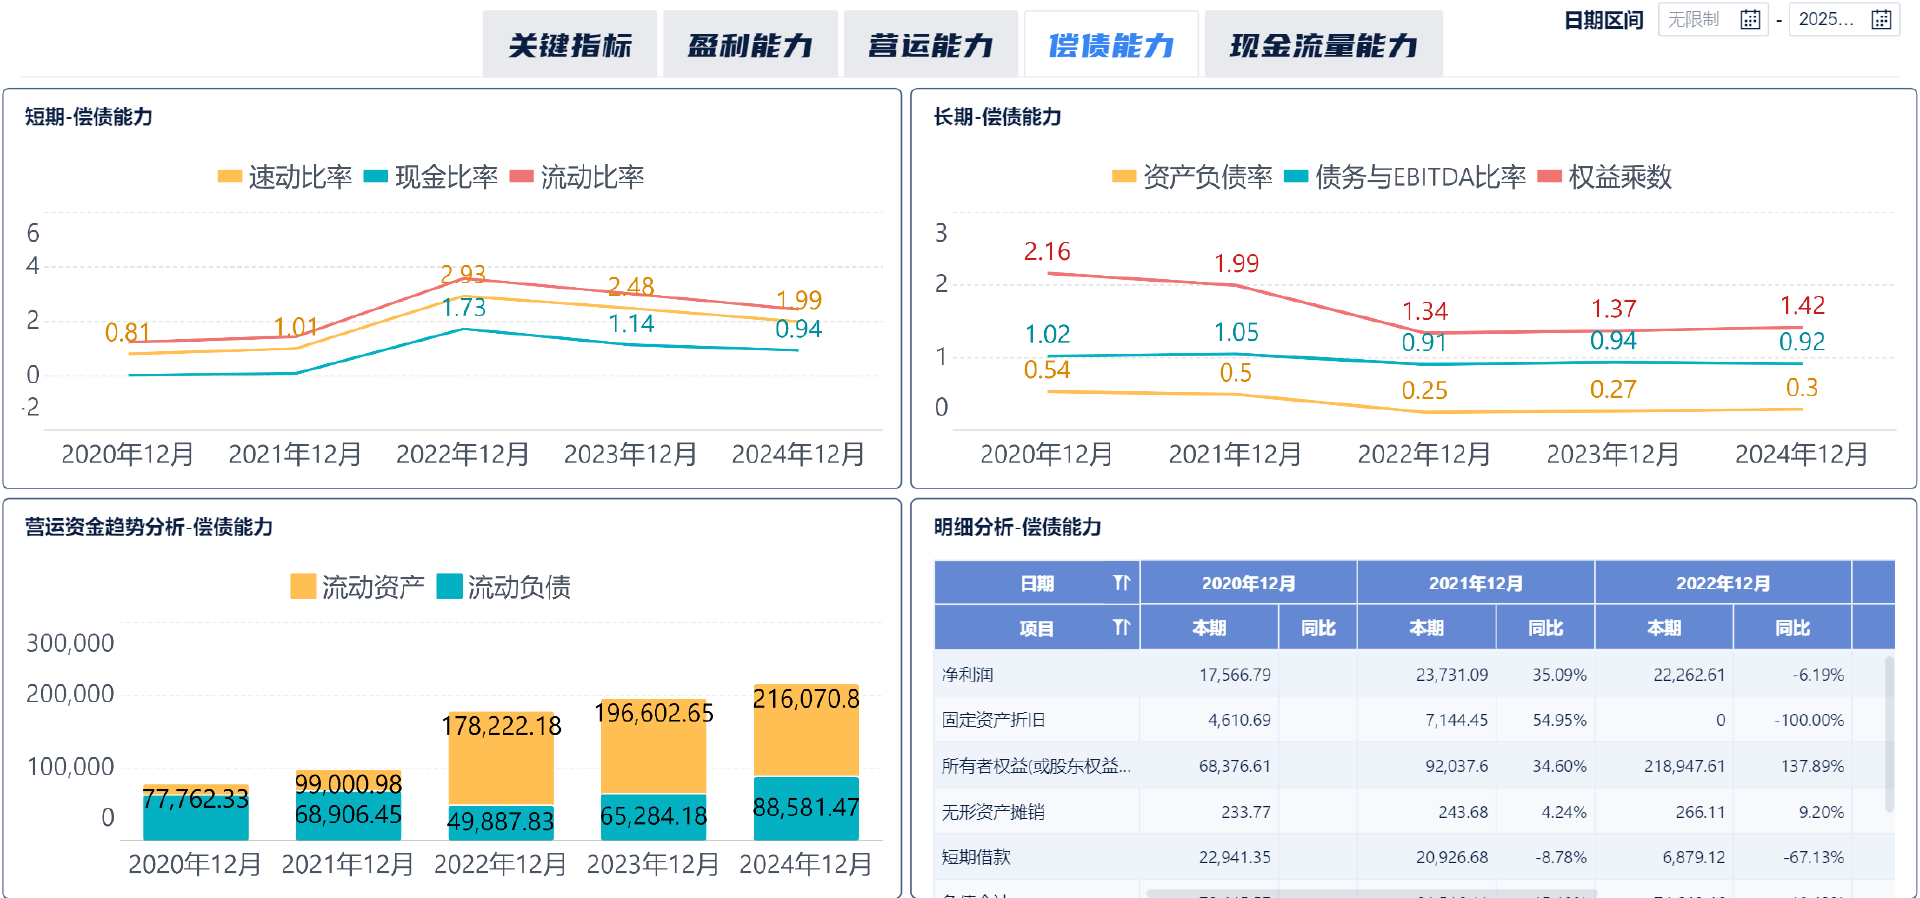Click the horizontal scrollbar below the 明细分析 table
This screenshot has width=1920, height=898.
(1371, 893)
